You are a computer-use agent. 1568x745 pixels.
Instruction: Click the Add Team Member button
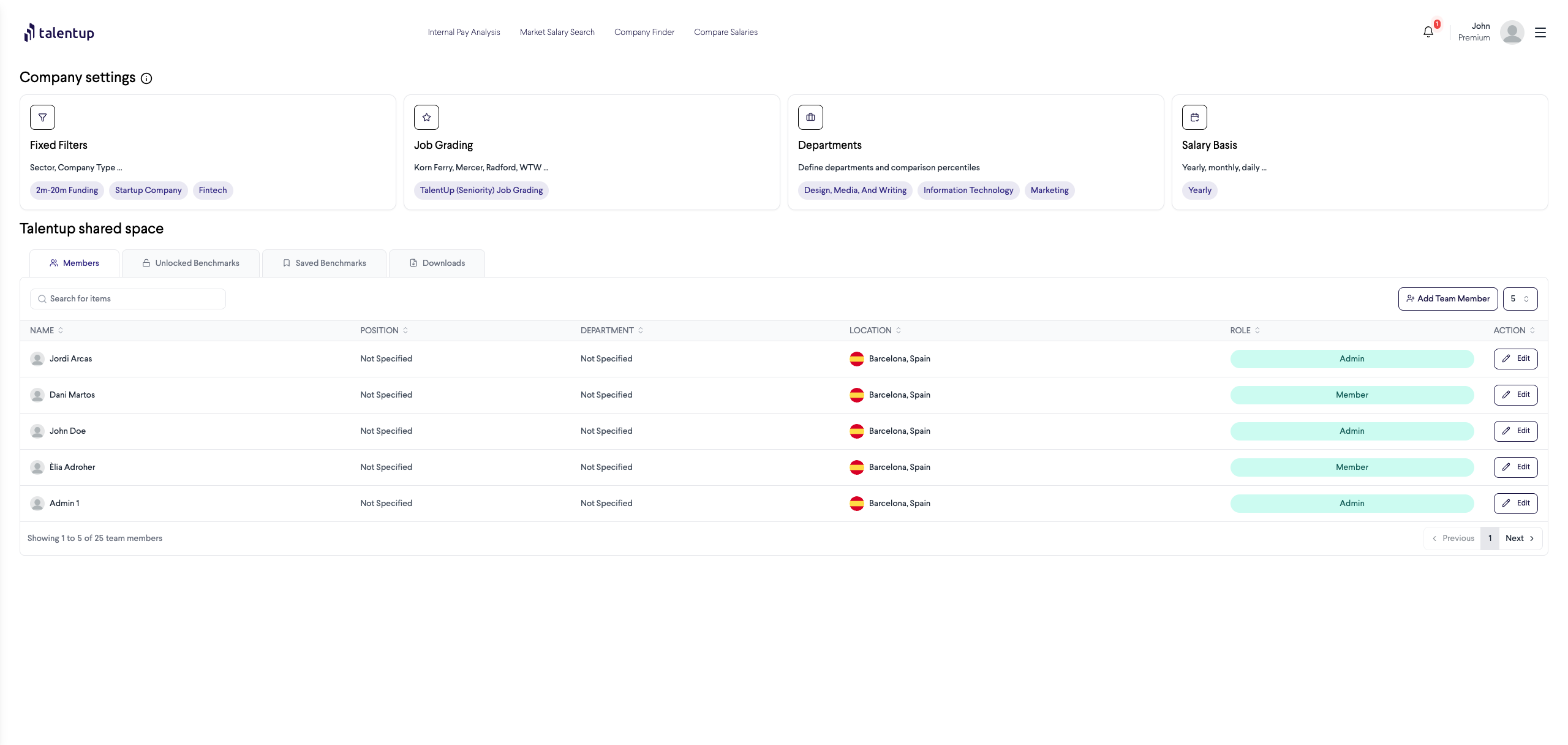pos(1447,298)
